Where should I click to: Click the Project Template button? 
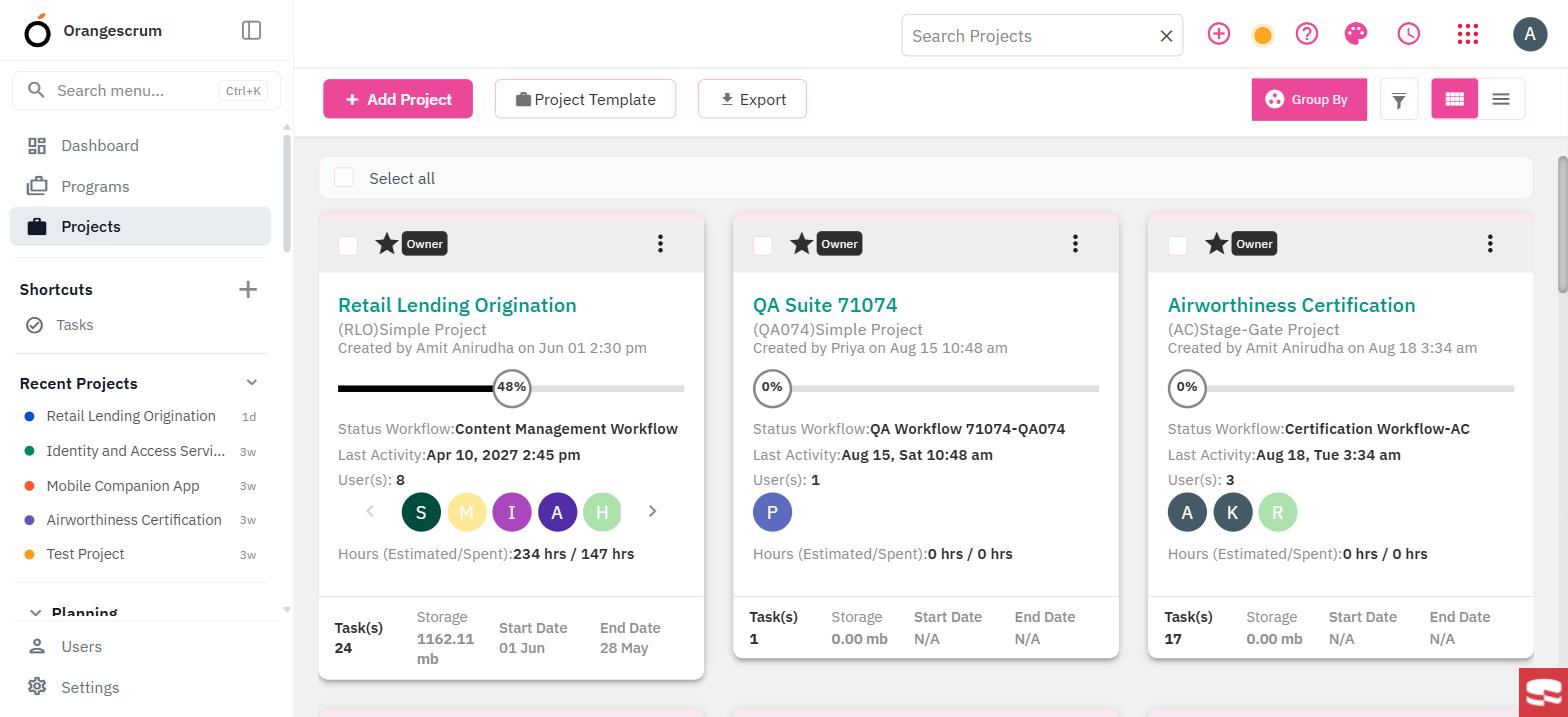(585, 99)
